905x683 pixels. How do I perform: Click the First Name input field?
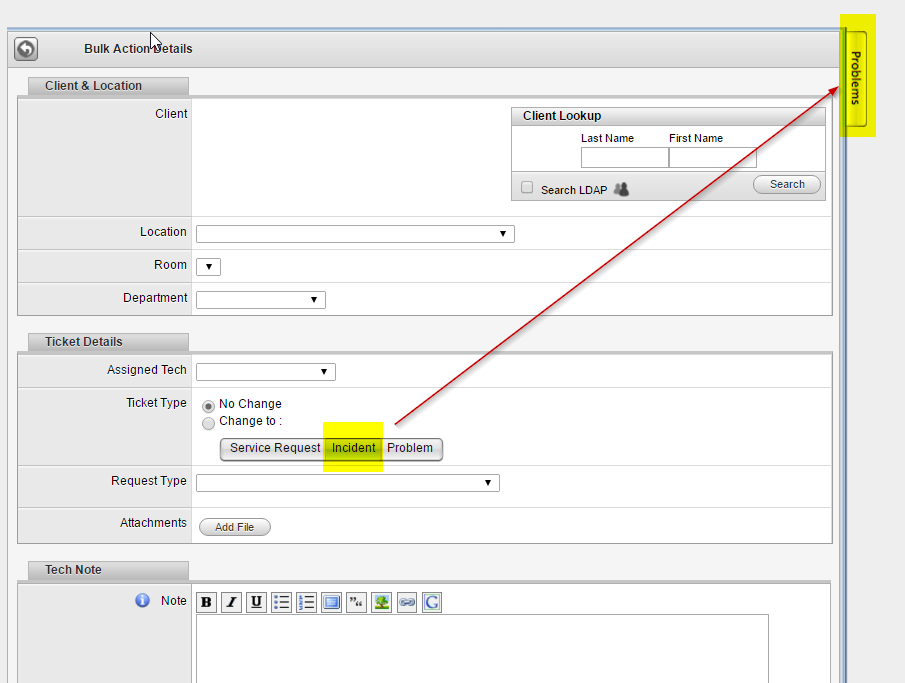713,158
